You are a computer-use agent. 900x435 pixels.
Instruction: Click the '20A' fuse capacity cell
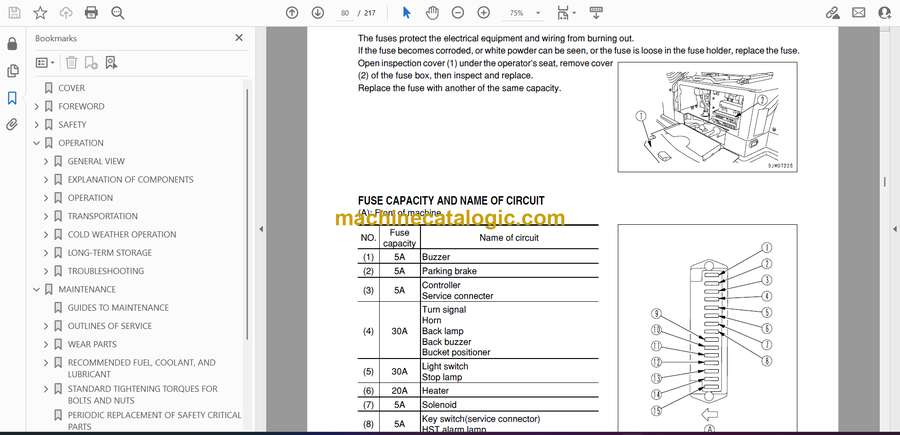399,391
